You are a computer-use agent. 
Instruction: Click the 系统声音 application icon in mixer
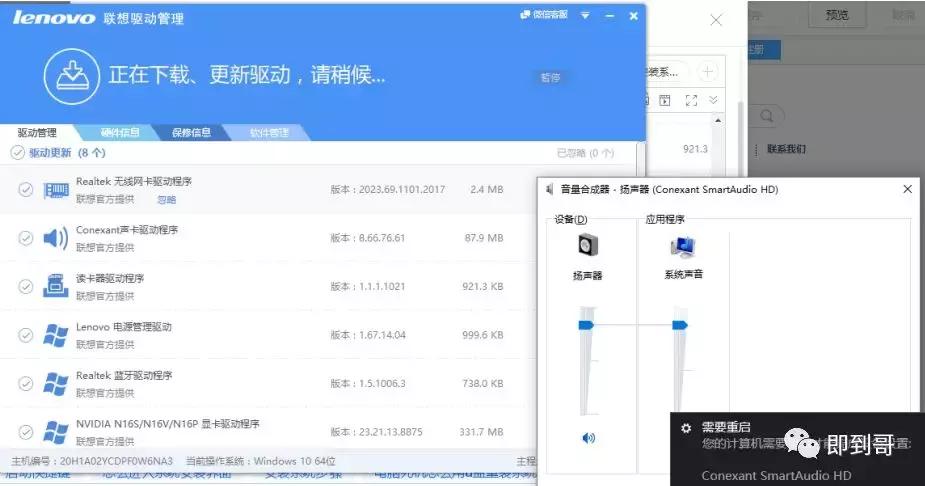[683, 247]
